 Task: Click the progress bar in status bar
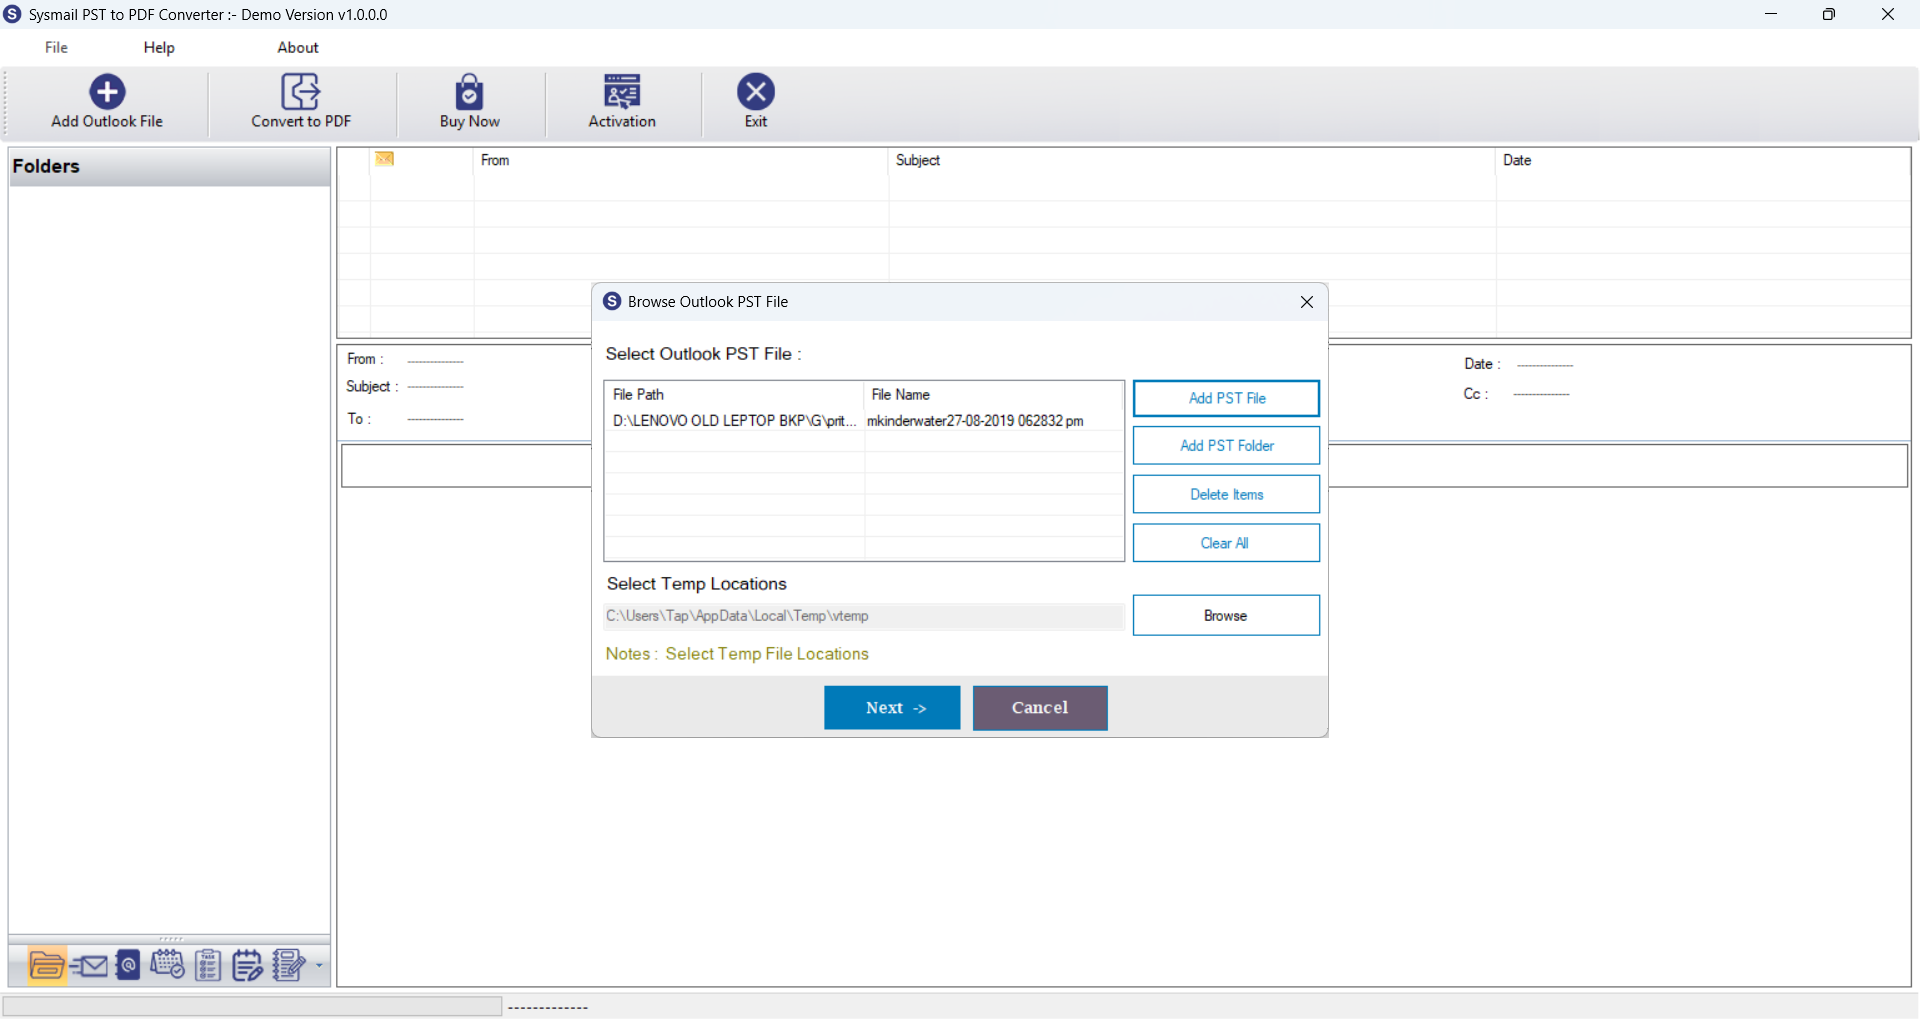tap(252, 1006)
